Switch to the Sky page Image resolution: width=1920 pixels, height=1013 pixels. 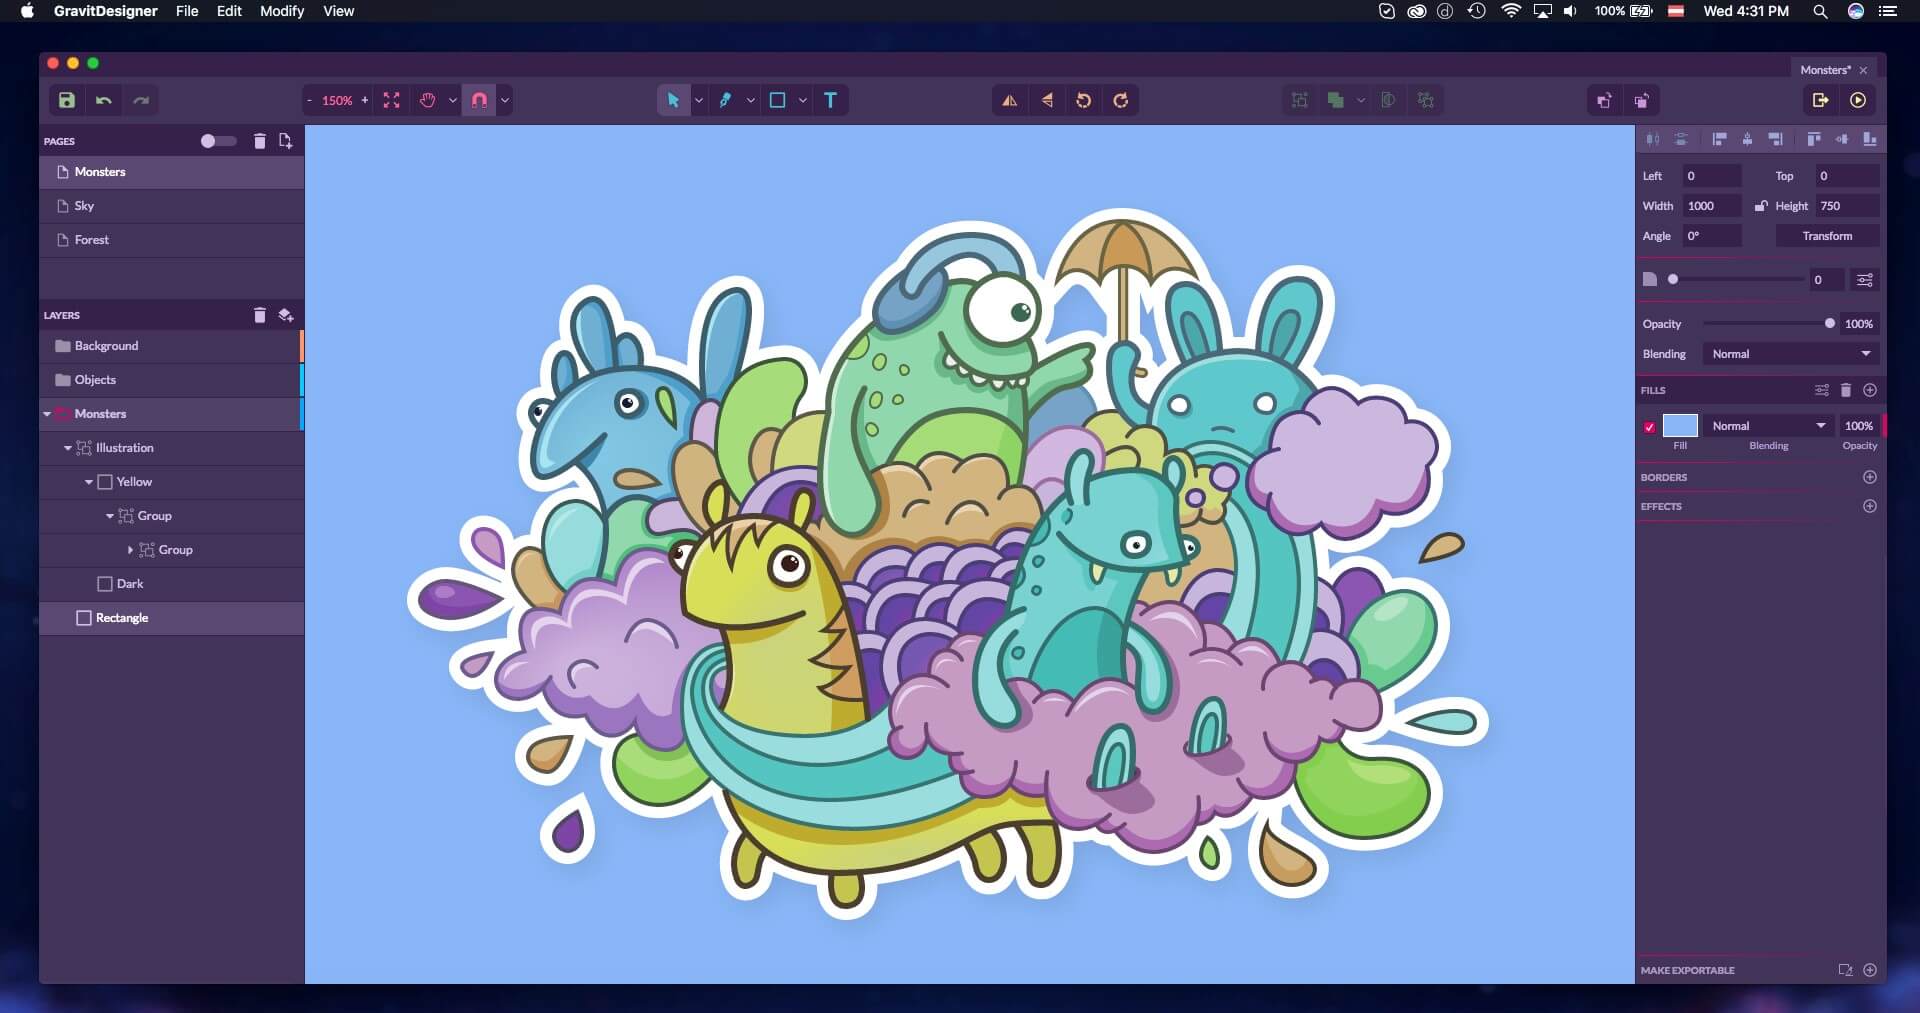(85, 206)
